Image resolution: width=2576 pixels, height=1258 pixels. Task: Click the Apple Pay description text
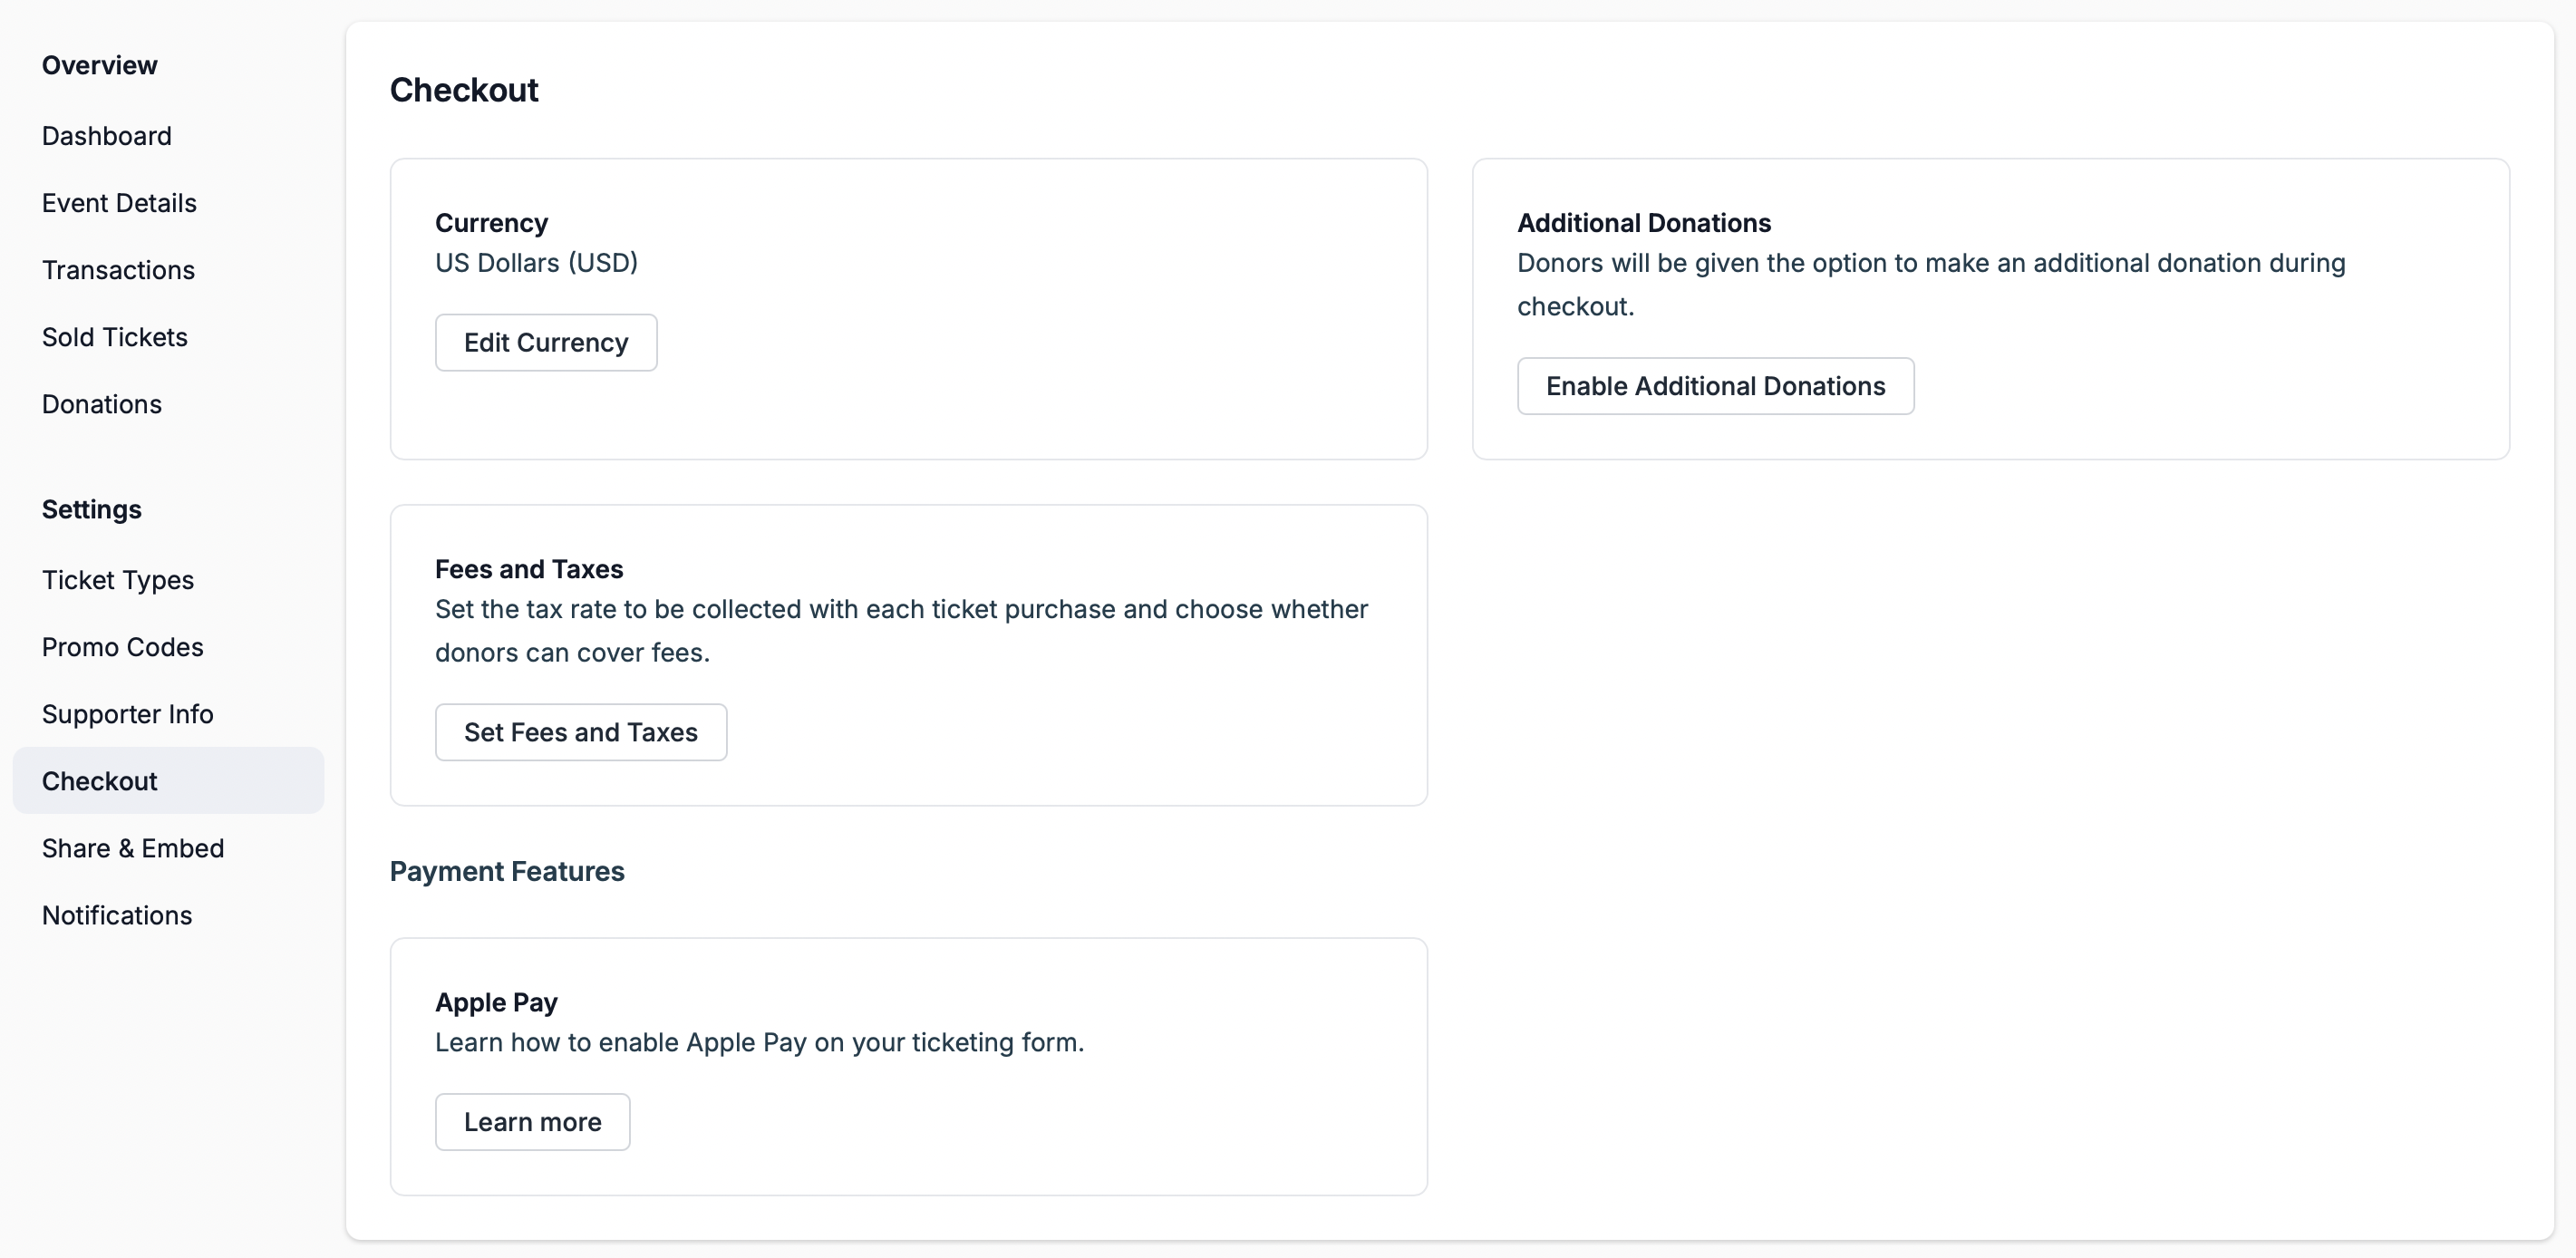pos(759,1041)
